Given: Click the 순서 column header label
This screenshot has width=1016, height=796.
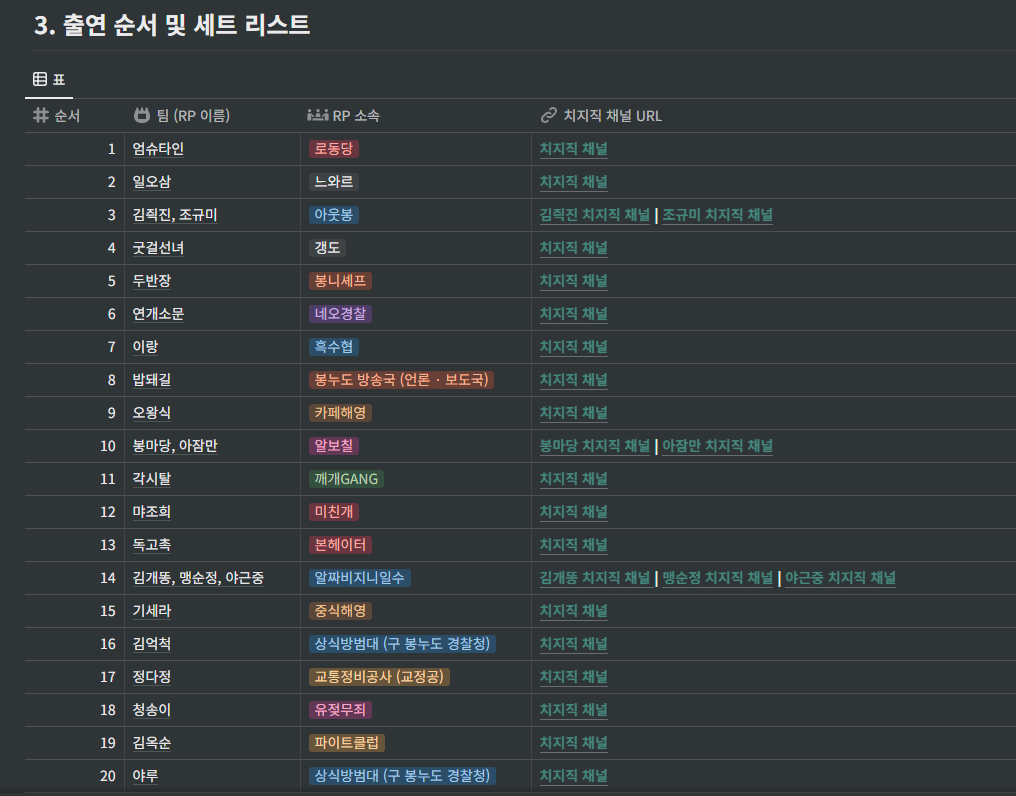Looking at the screenshot, I should [67, 116].
